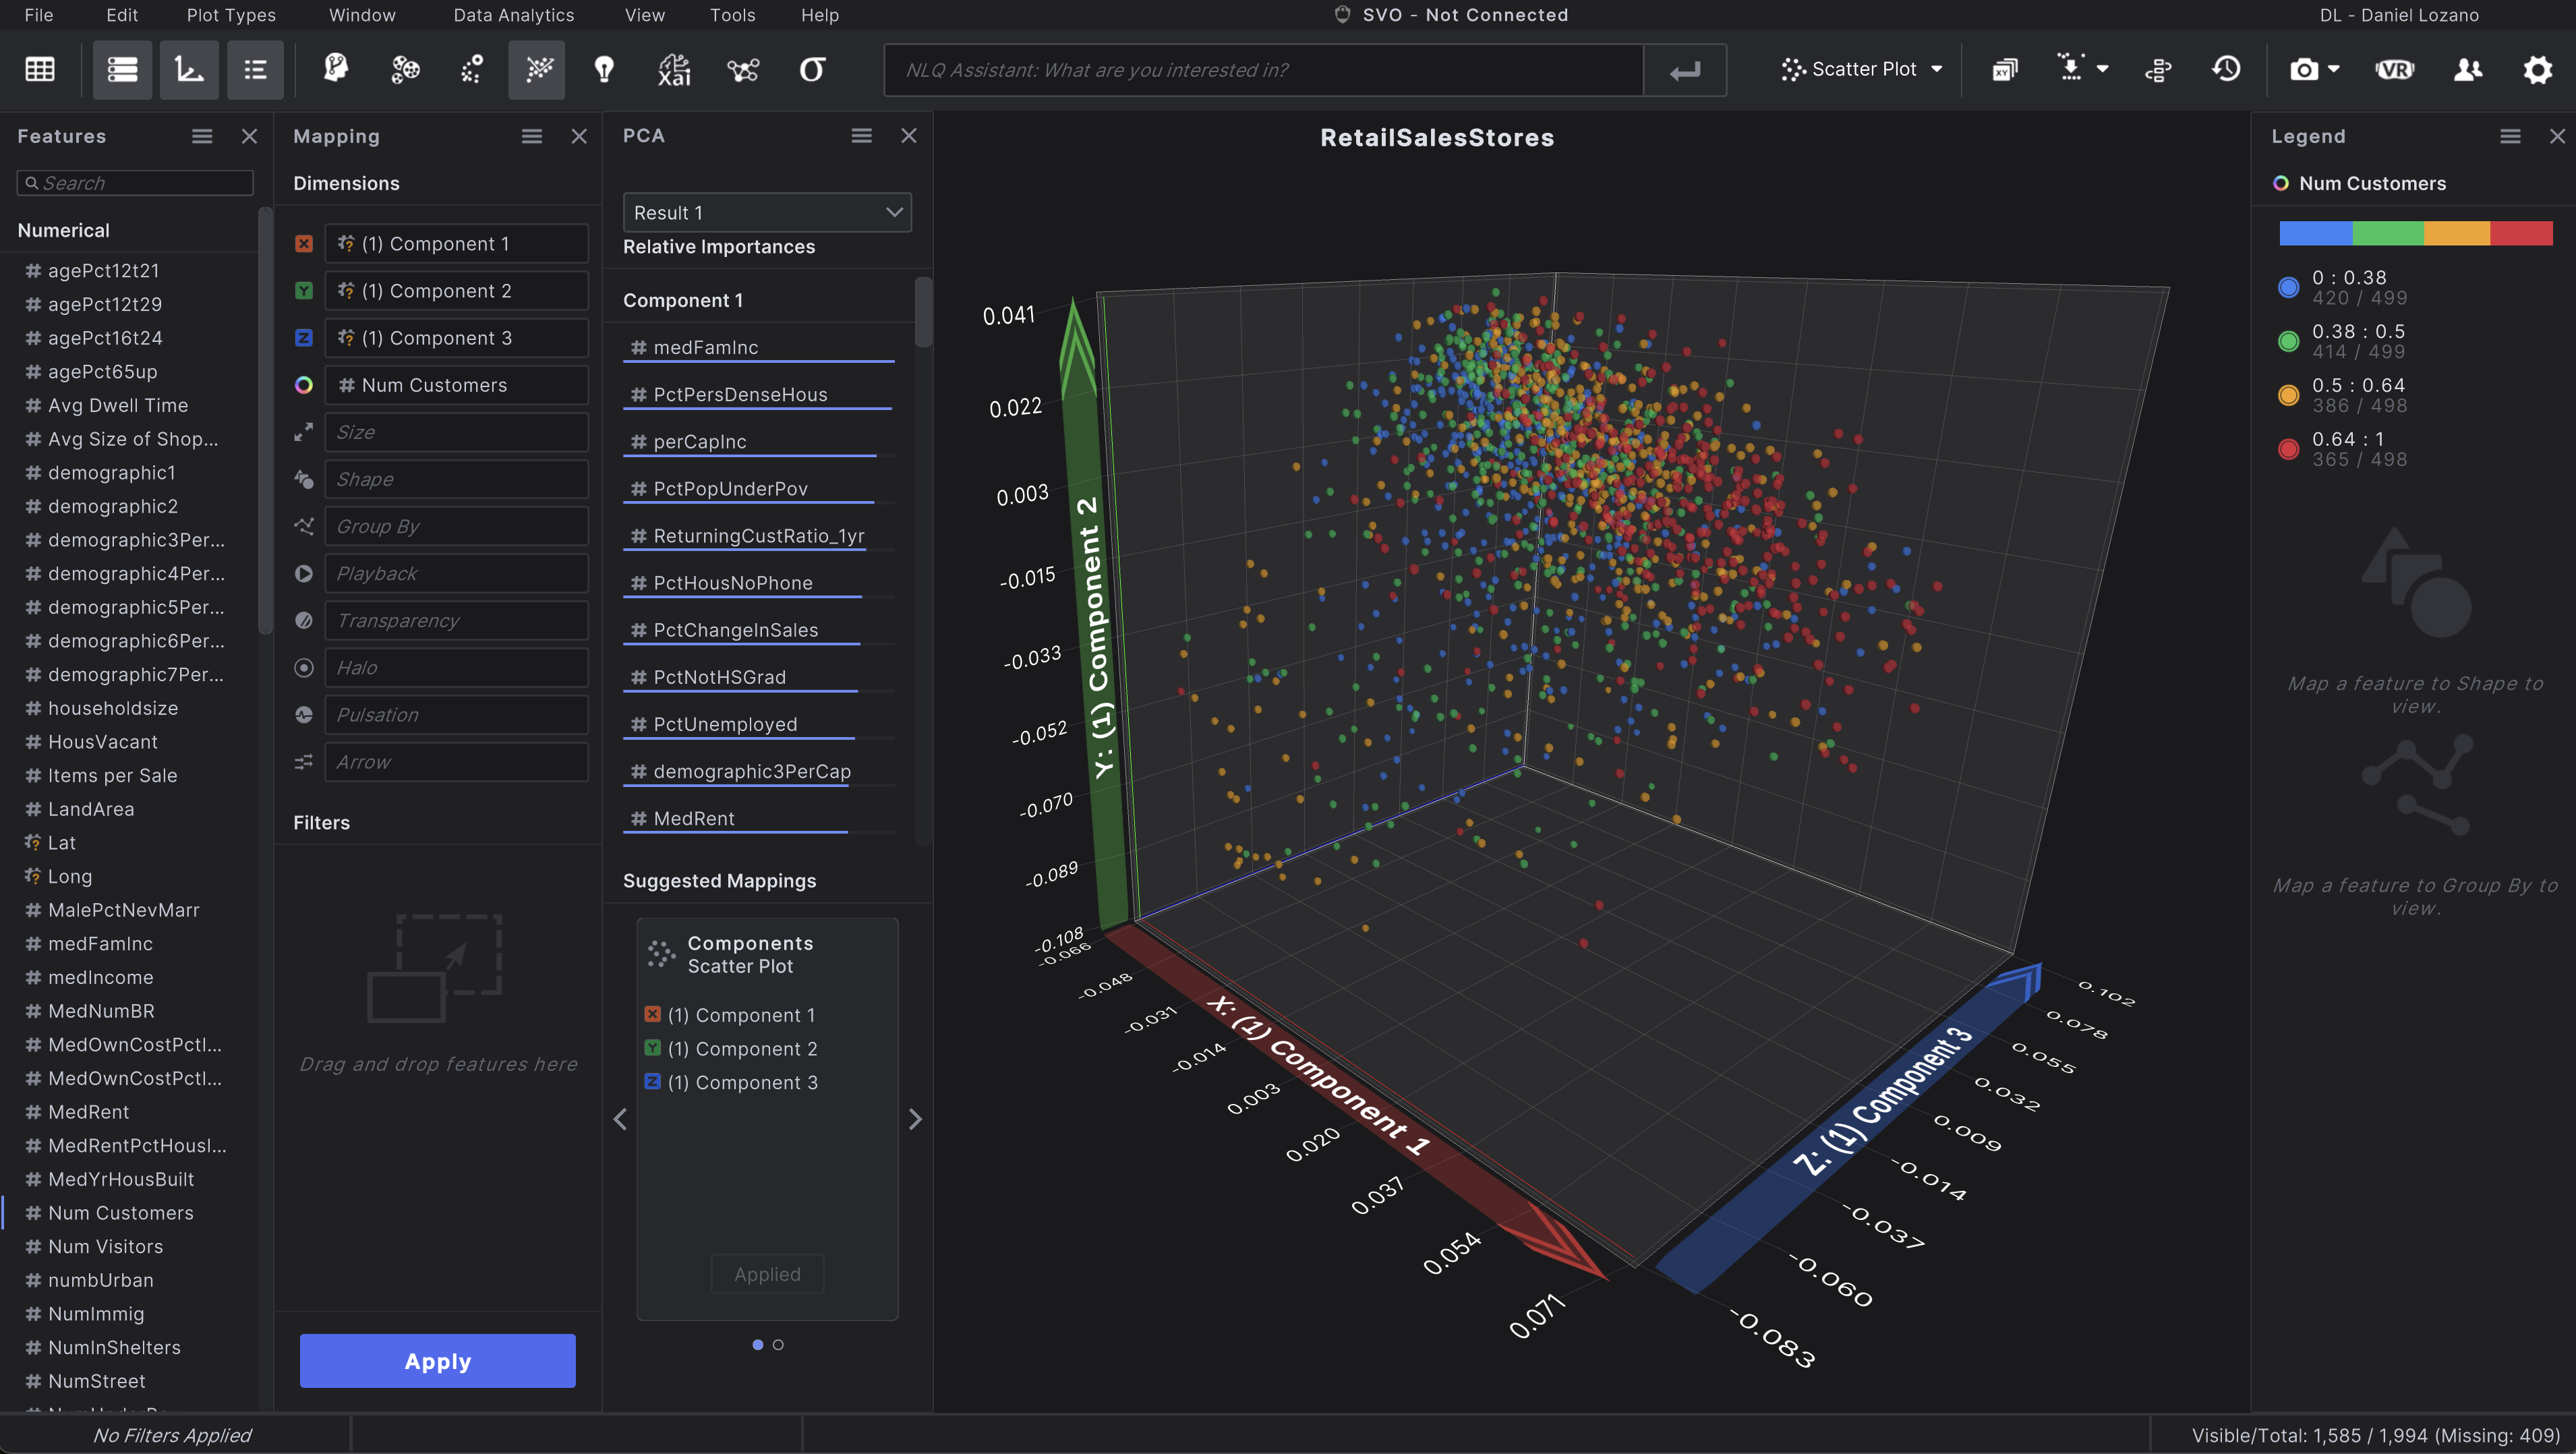2576x1454 pixels.
Task: Open the Plot Types menu
Action: (231, 15)
